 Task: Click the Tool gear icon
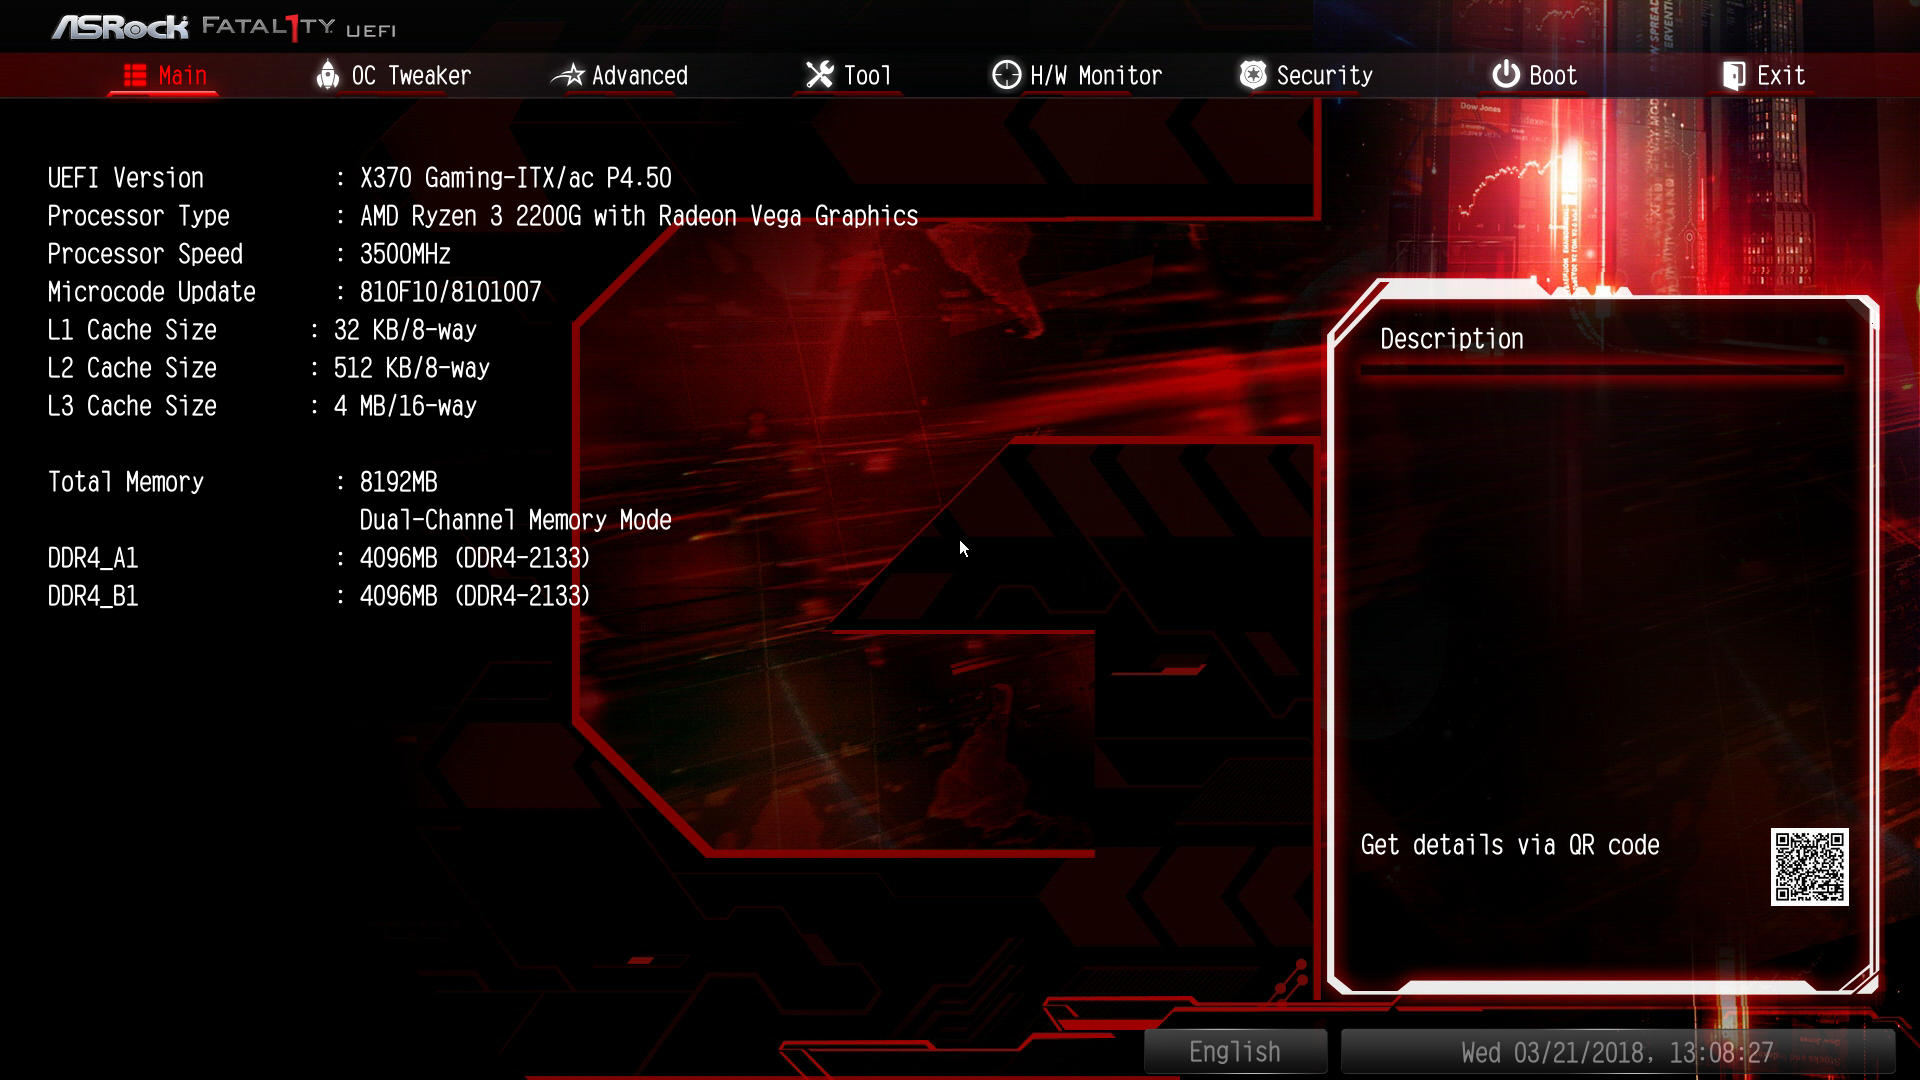820,74
